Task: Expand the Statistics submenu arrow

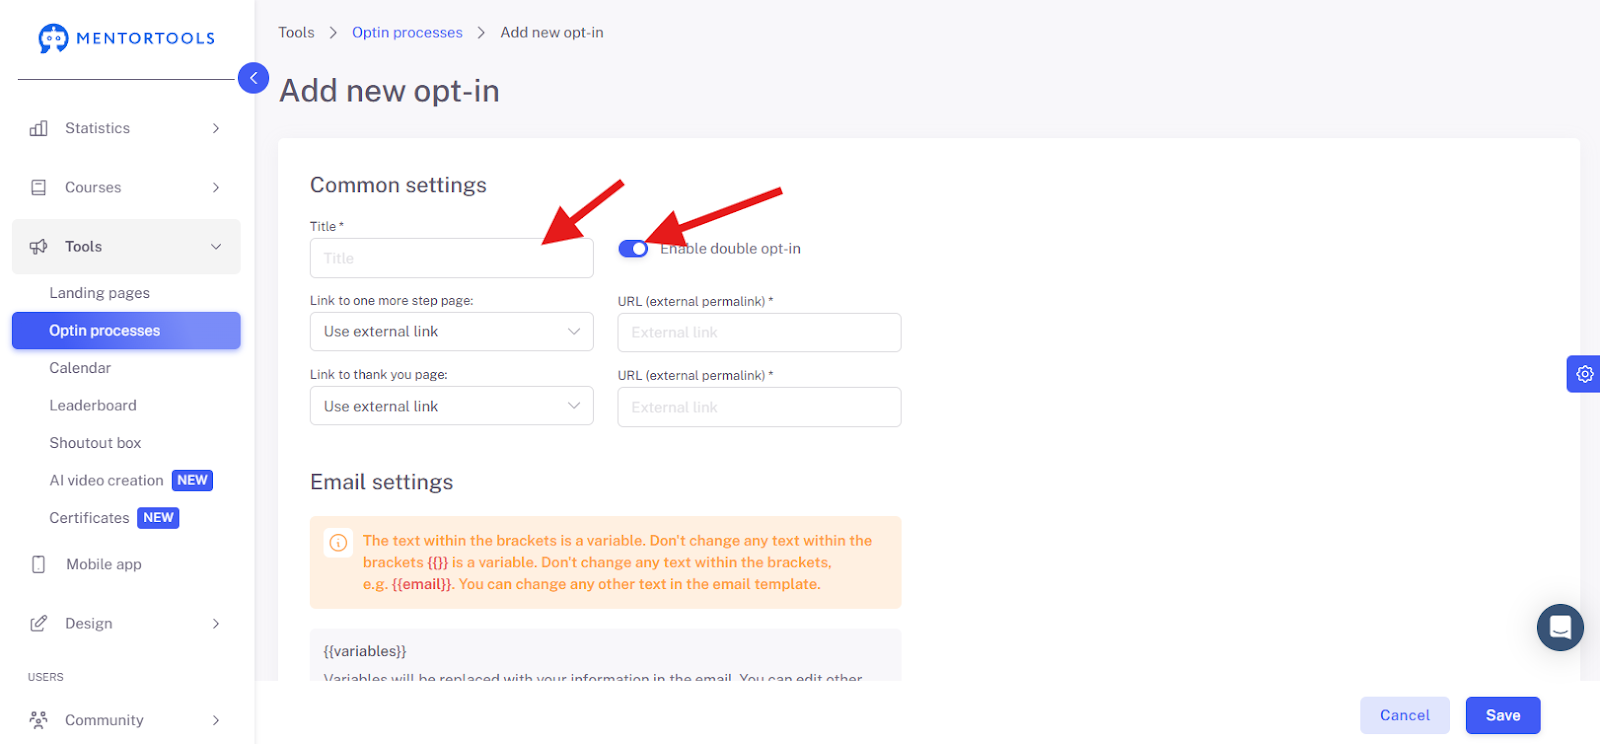Action: (x=216, y=128)
